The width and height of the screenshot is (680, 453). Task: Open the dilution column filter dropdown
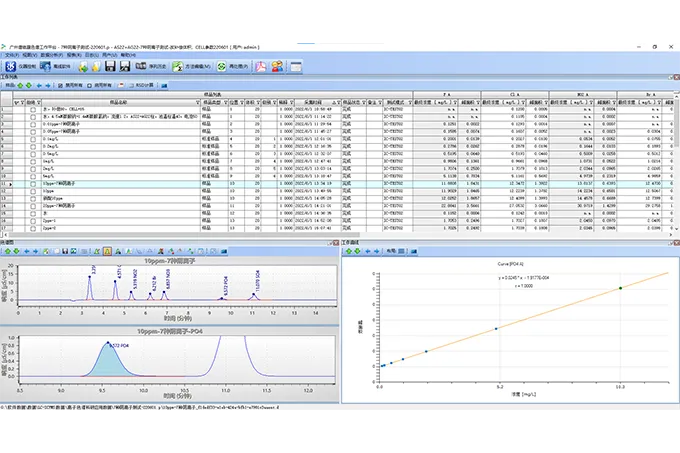[x=292, y=102]
